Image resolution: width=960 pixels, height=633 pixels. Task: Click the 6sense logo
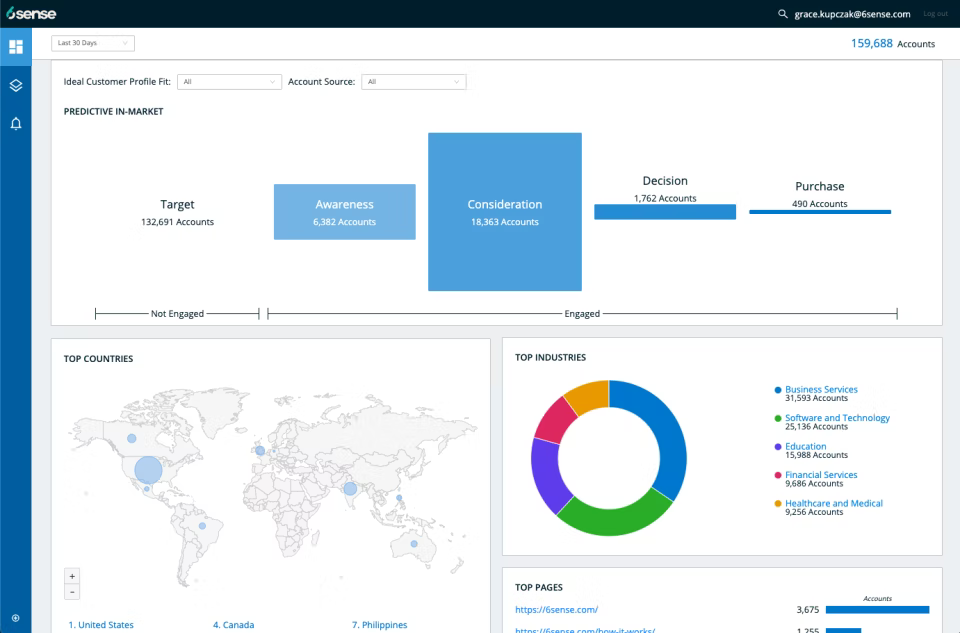(x=31, y=13)
